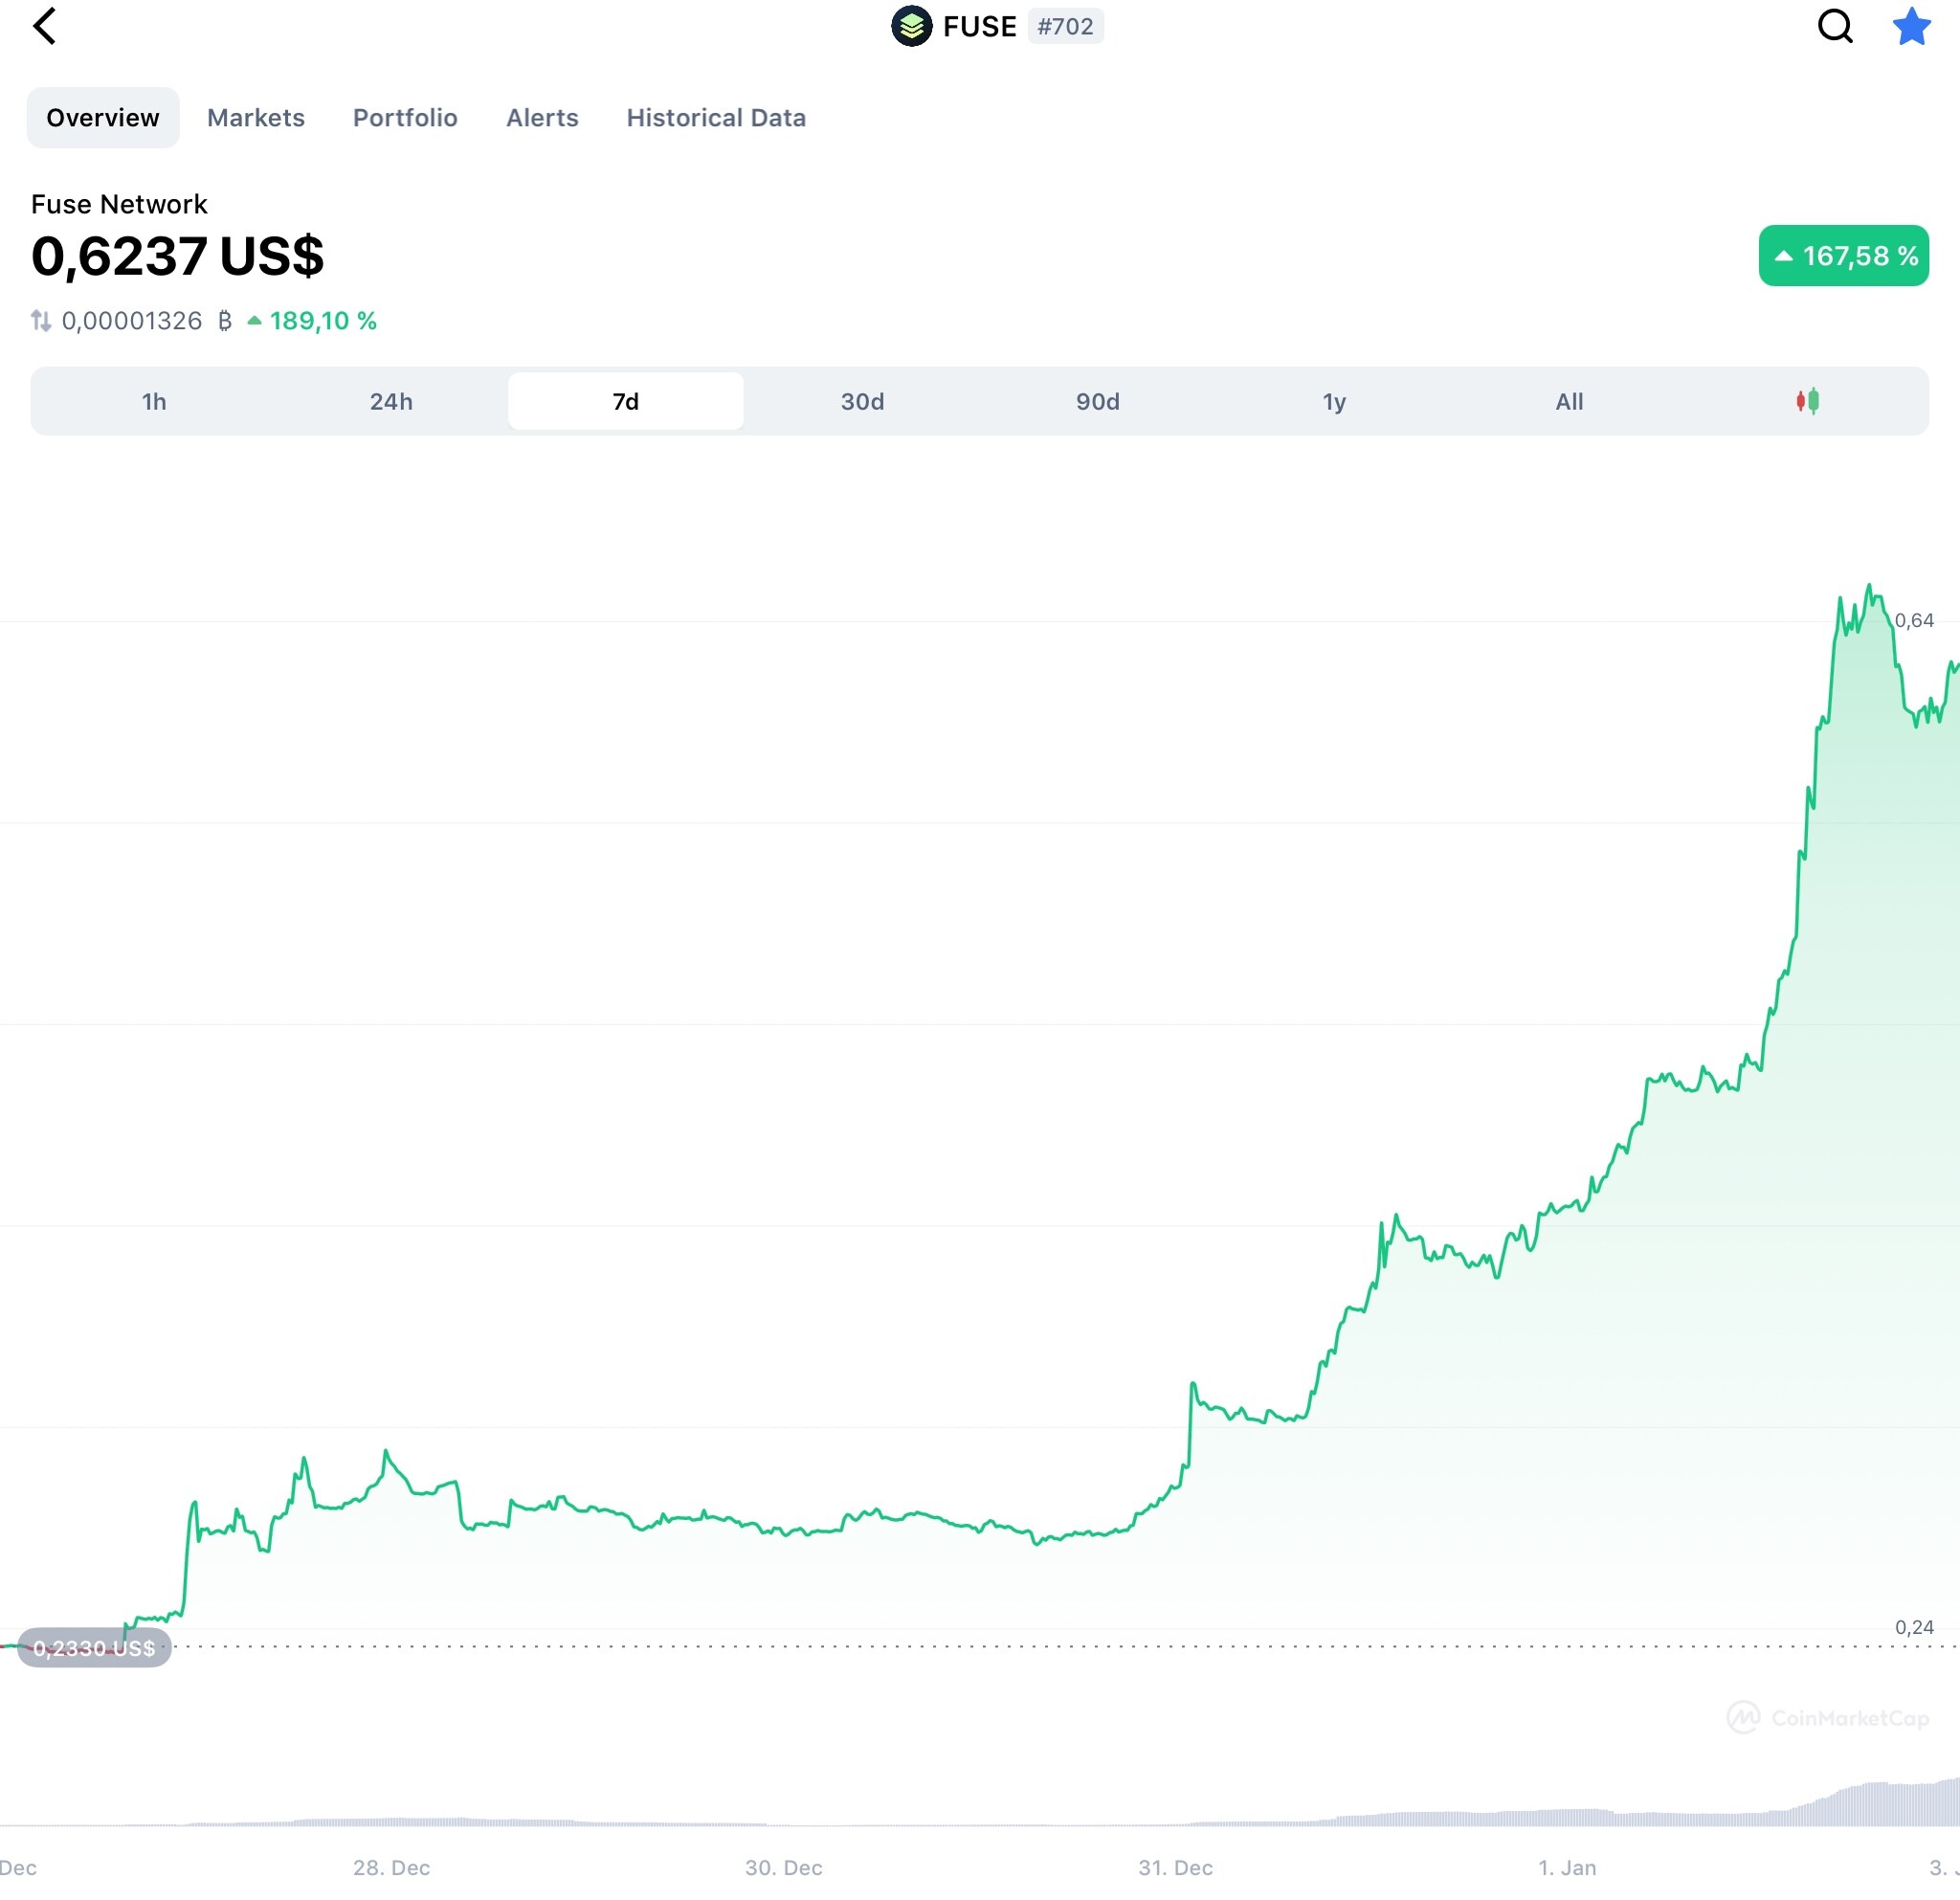Screen dimensions: 1960x1900
Task: Pick the 30d chart range
Action: coord(862,401)
